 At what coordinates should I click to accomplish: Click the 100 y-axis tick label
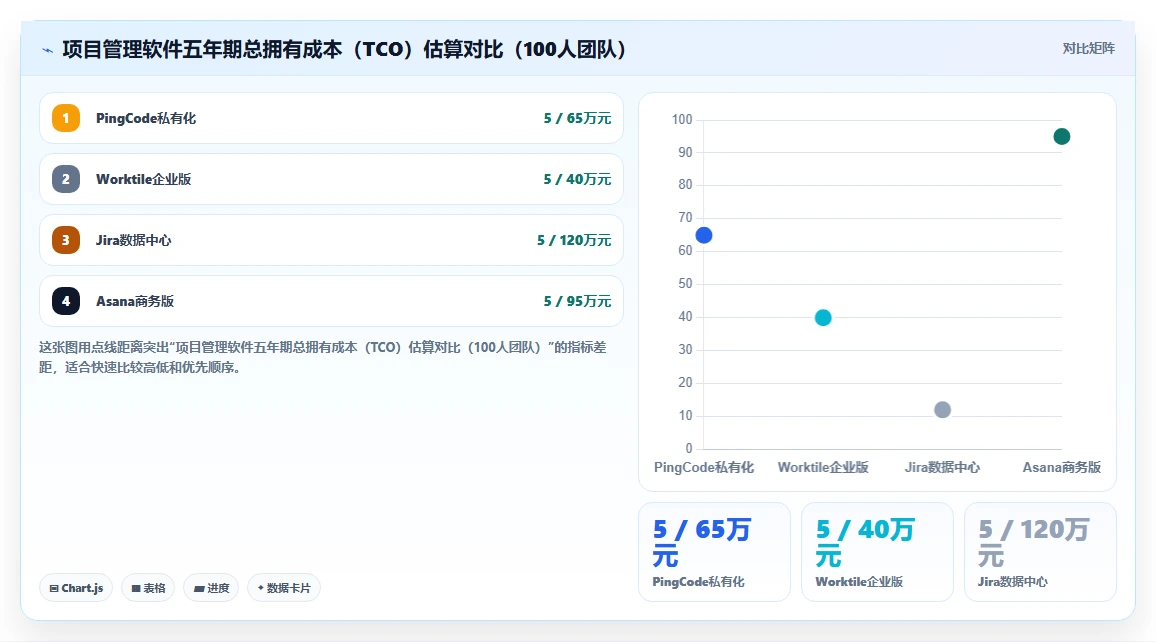pyautogui.click(x=682, y=119)
